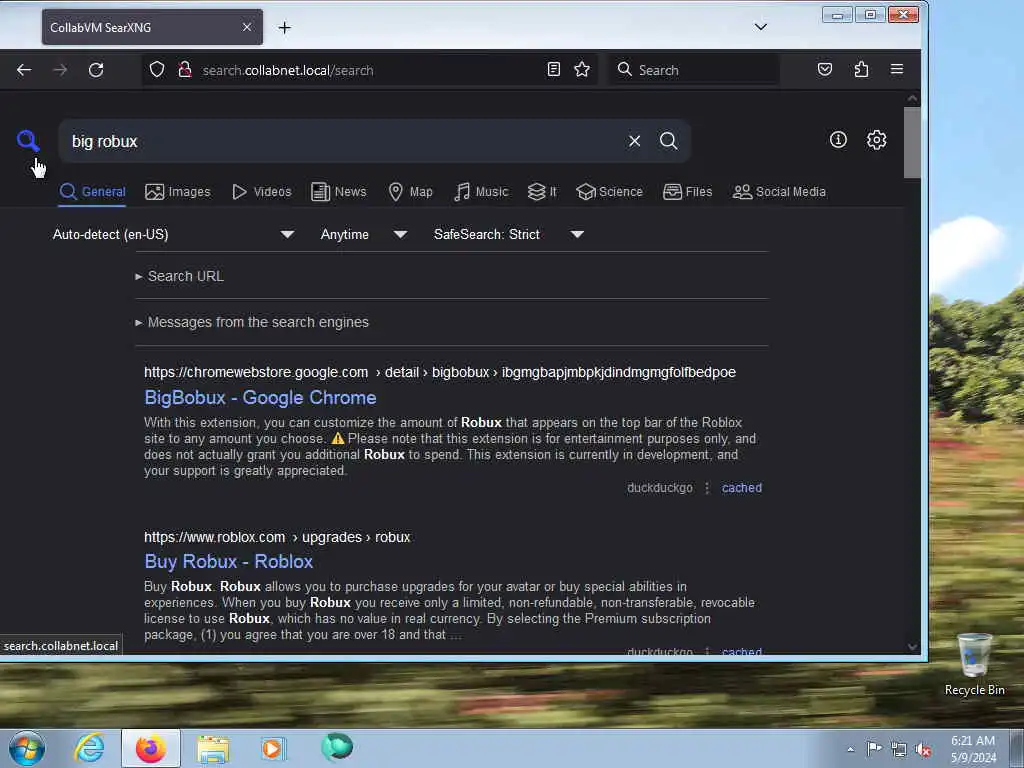
Task: Click the chromewebstore.google.com result URL
Action: [440, 372]
